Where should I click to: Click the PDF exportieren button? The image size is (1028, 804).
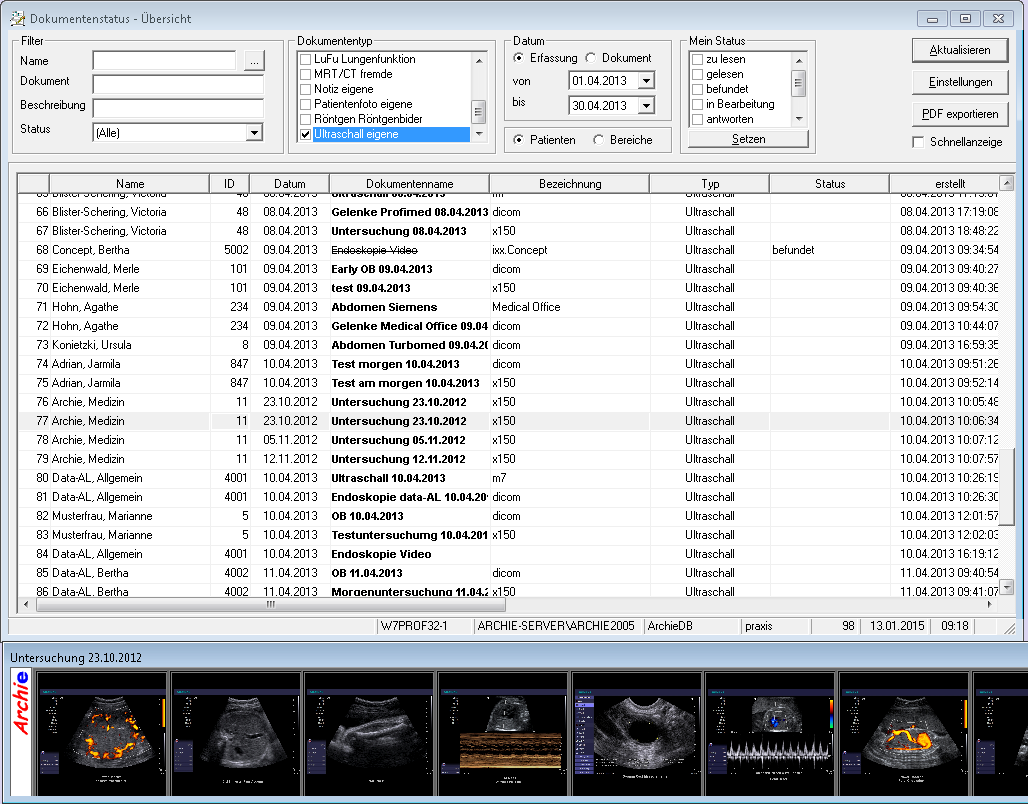point(960,114)
